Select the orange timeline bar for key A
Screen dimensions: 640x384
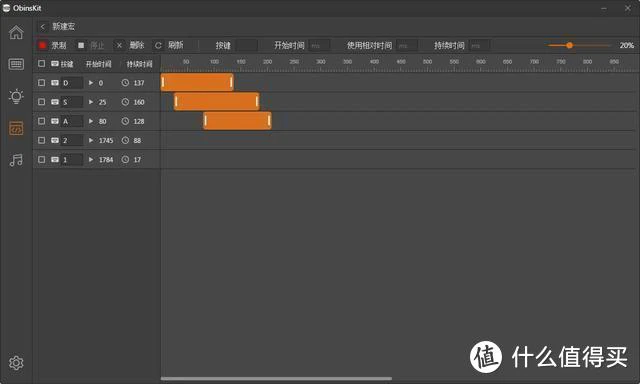pos(237,121)
